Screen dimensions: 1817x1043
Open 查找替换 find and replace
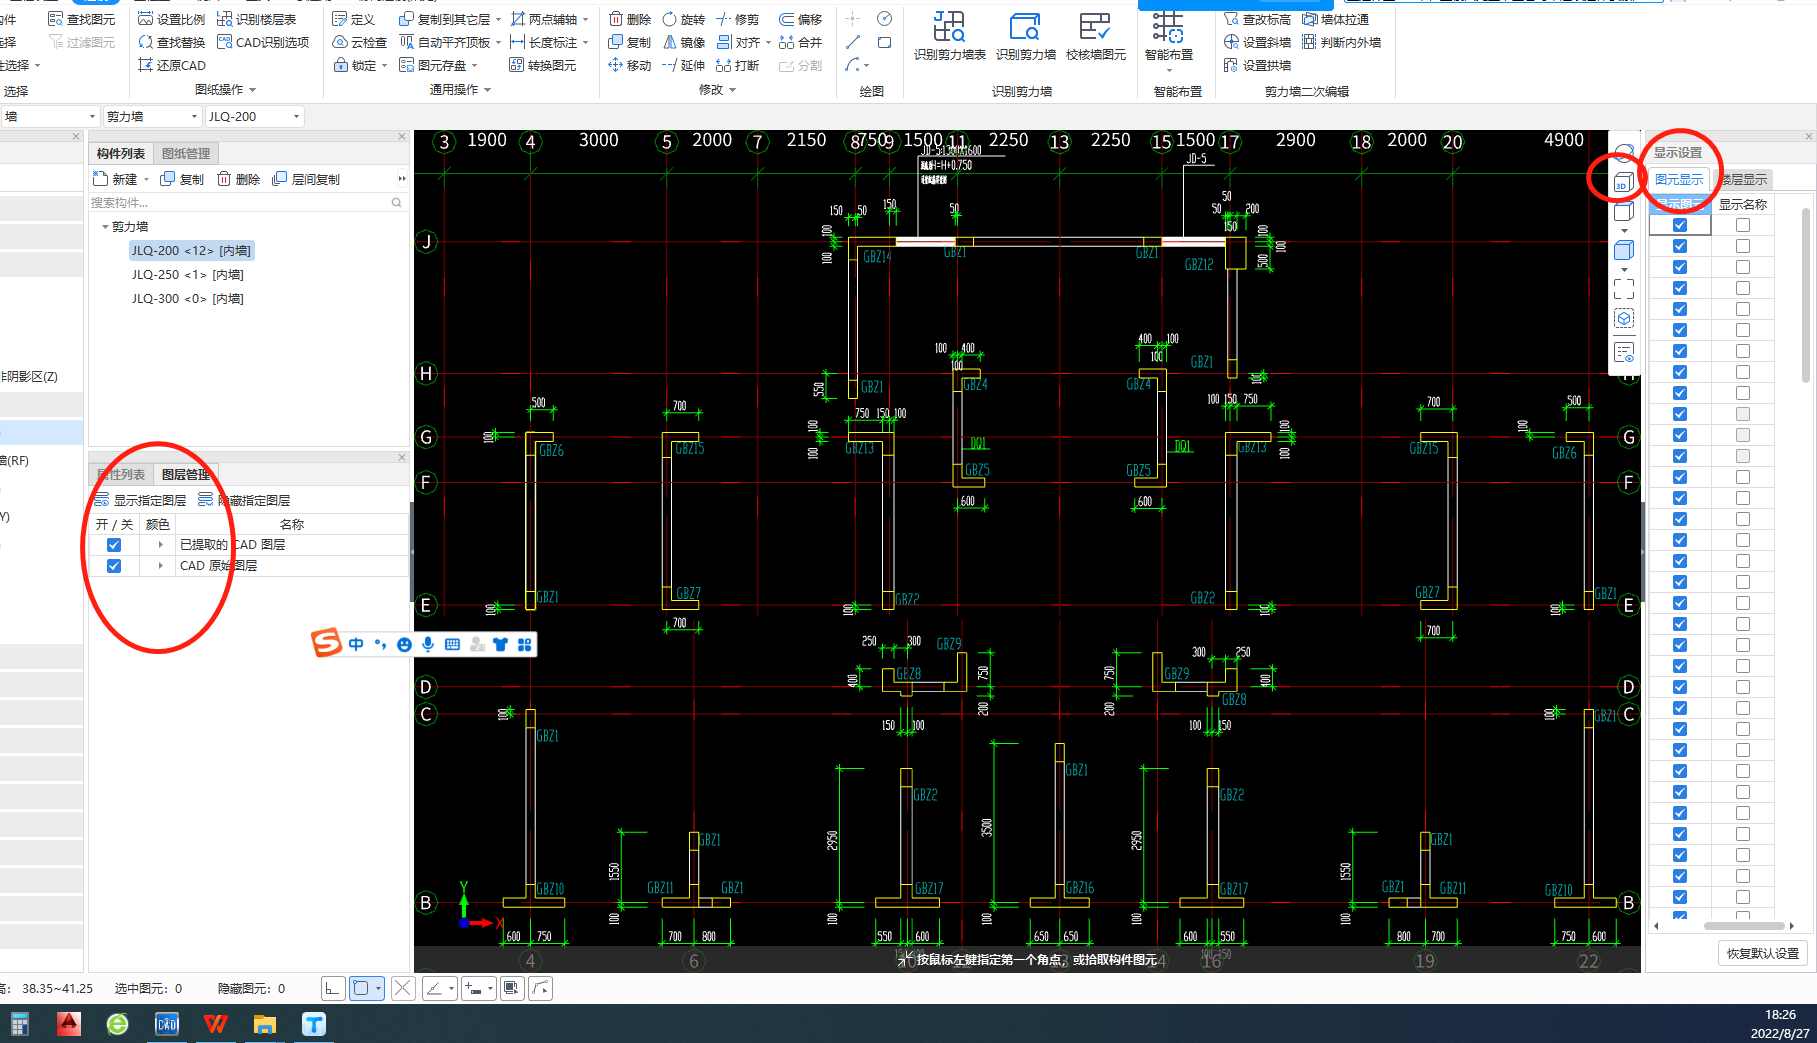tap(171, 42)
